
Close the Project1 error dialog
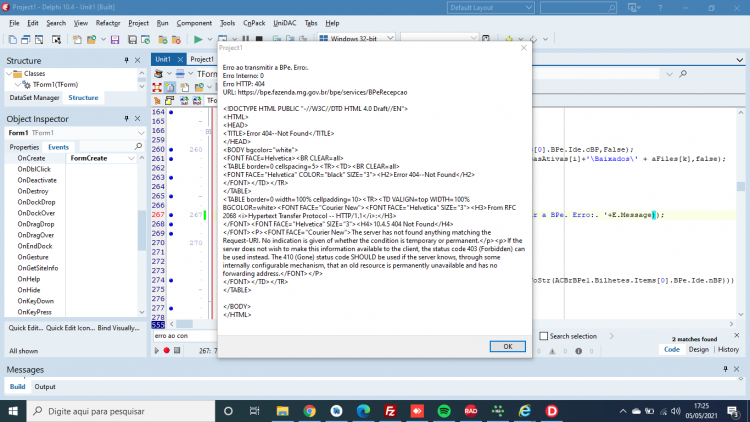pos(524,48)
